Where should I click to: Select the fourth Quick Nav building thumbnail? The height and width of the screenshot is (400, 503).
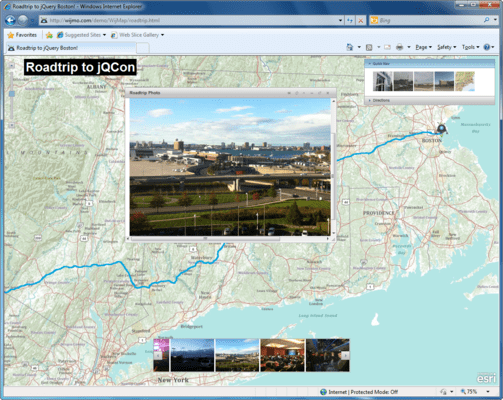pyautogui.click(x=444, y=81)
